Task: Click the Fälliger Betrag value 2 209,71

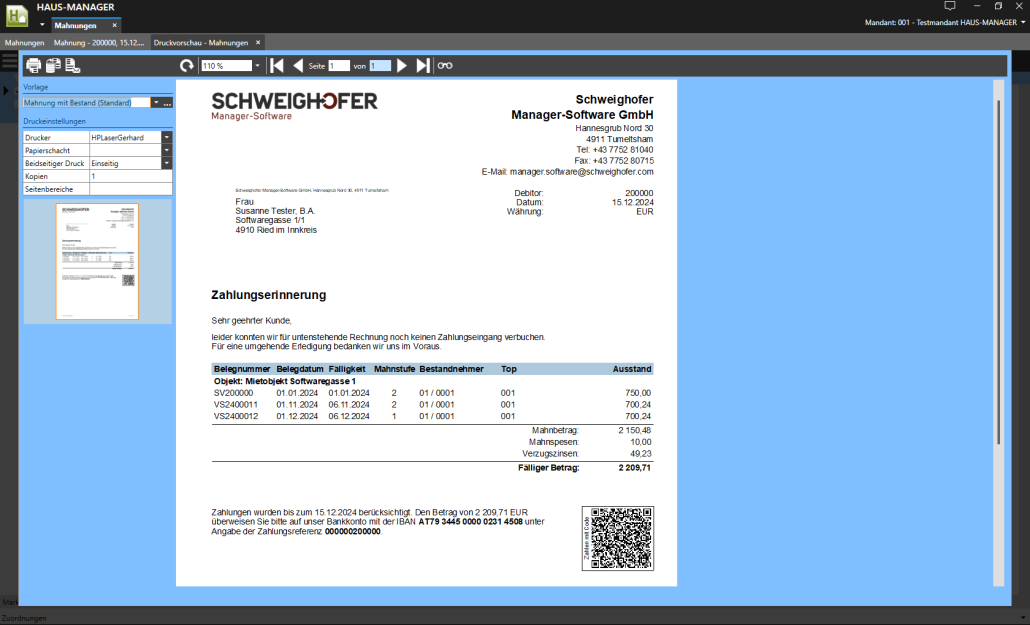Action: tap(635, 468)
